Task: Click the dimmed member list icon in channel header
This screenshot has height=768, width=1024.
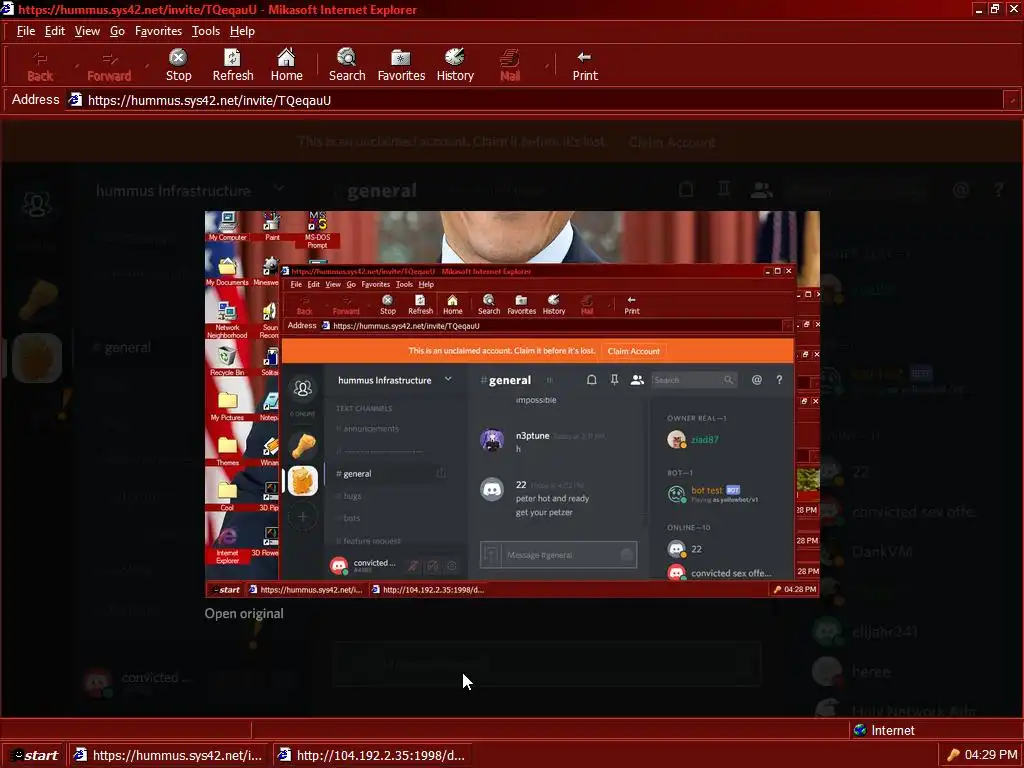Action: pos(761,190)
